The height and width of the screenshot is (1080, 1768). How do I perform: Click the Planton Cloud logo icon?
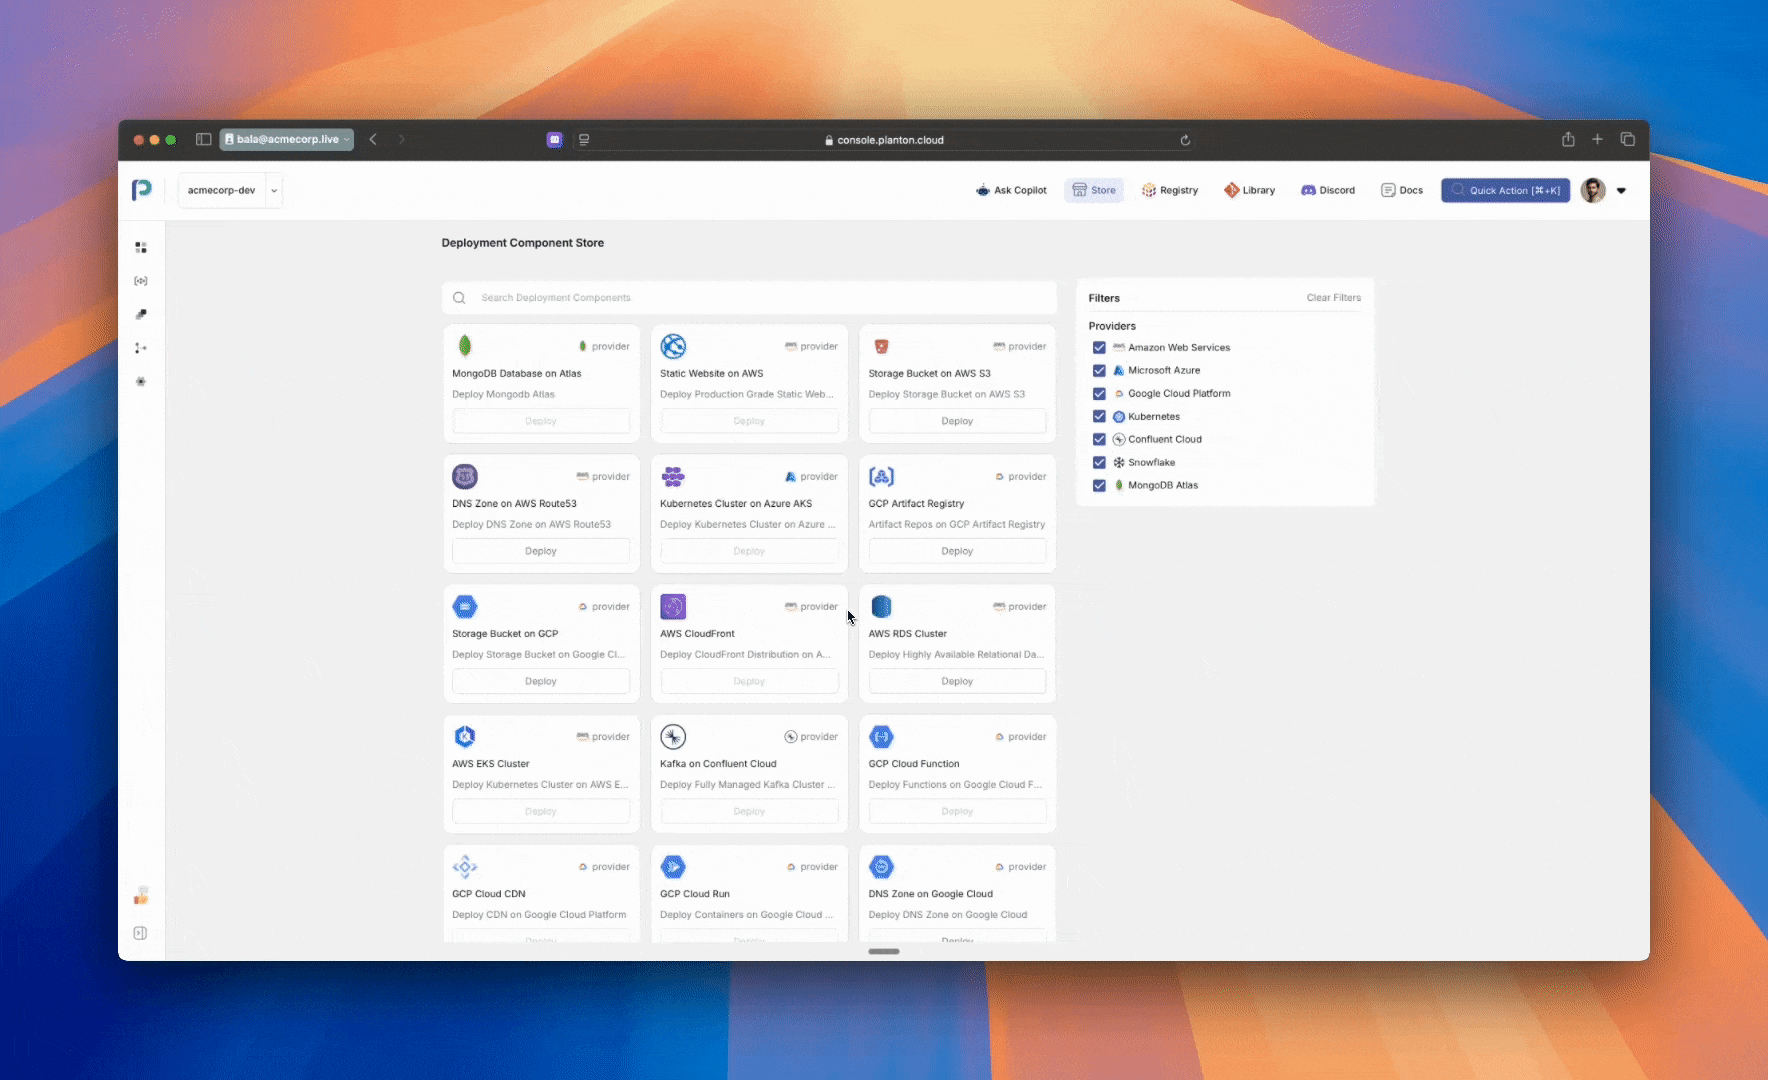142,190
